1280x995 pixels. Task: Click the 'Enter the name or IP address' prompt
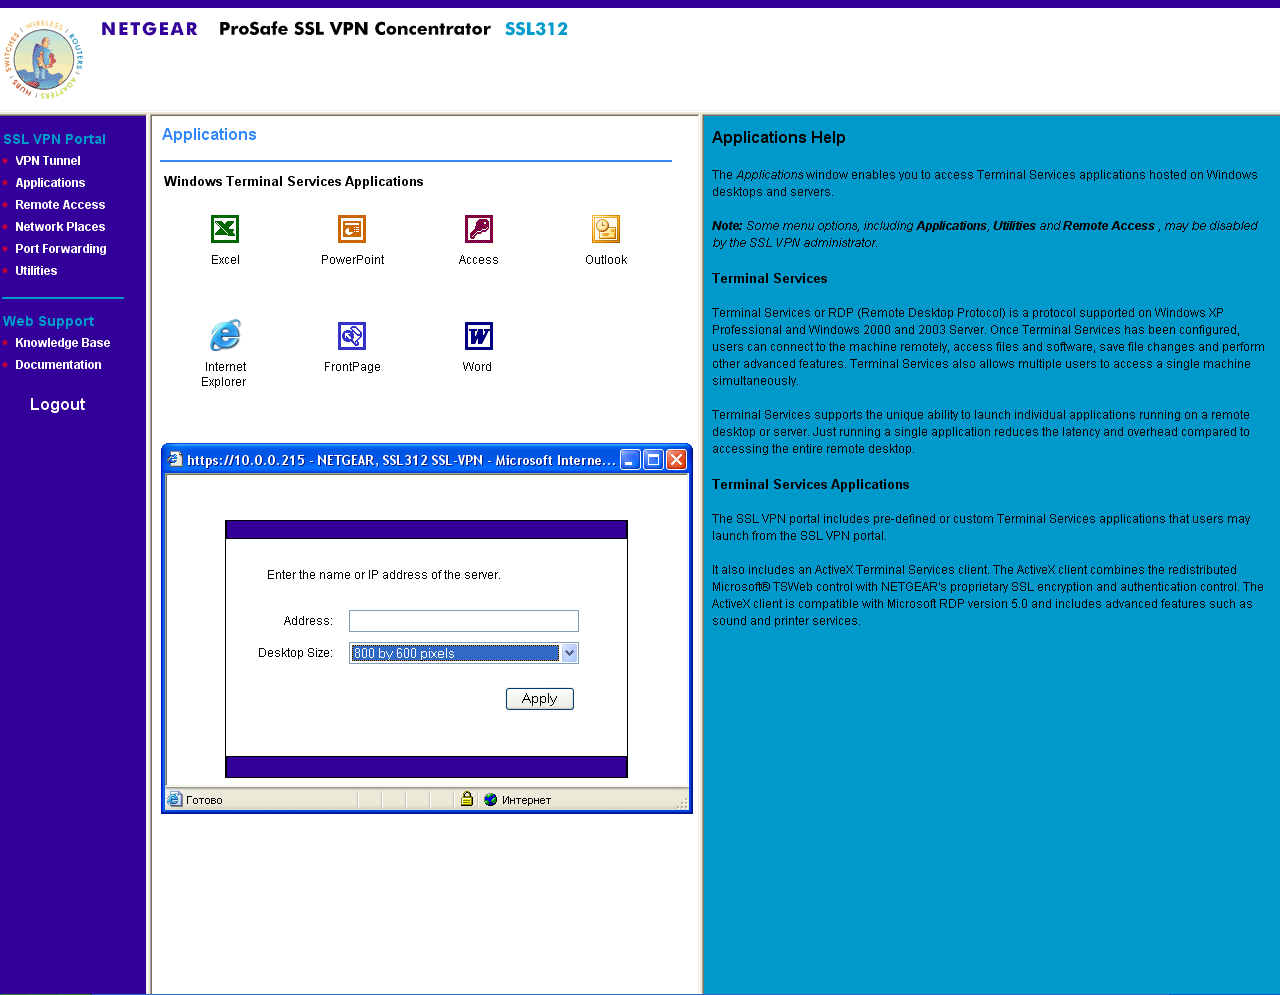click(384, 575)
